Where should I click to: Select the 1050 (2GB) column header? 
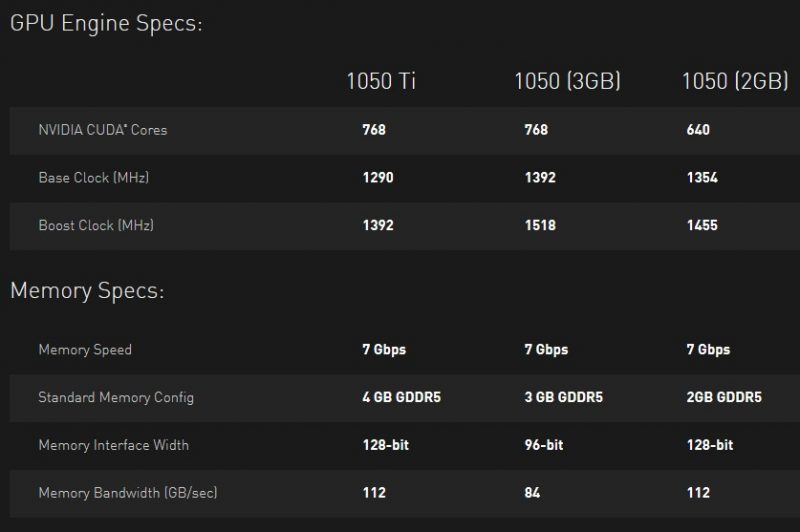[x=735, y=82]
